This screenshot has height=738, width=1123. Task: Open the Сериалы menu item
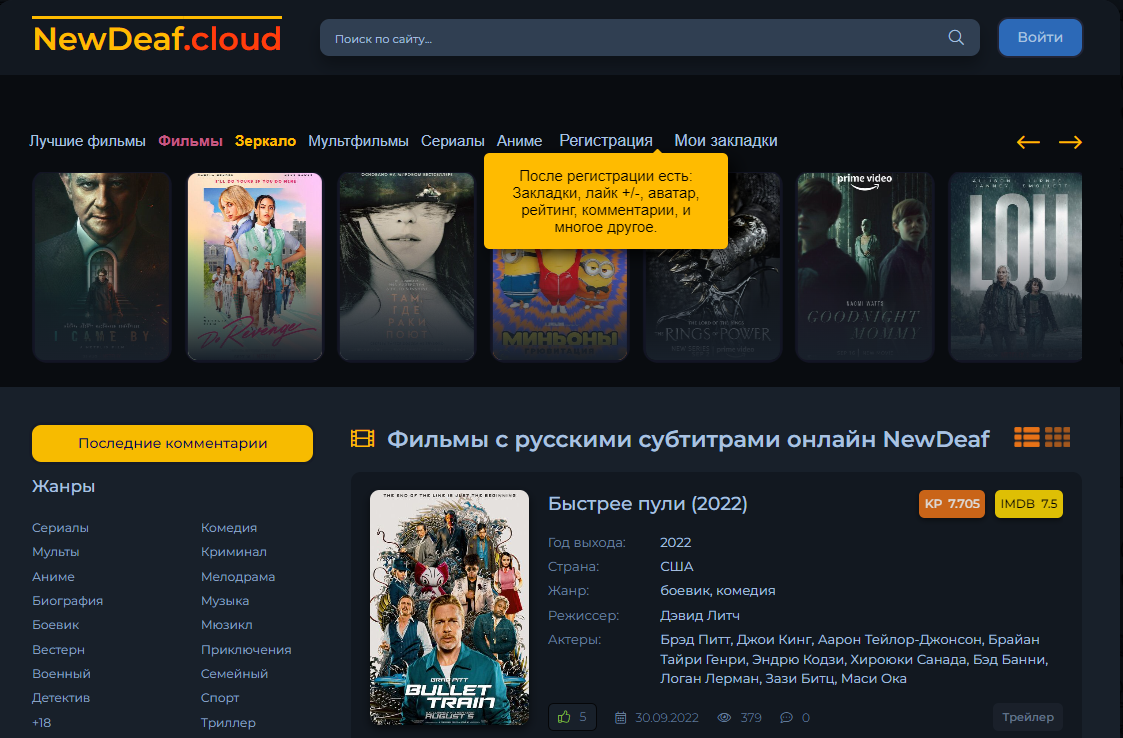pyautogui.click(x=453, y=141)
